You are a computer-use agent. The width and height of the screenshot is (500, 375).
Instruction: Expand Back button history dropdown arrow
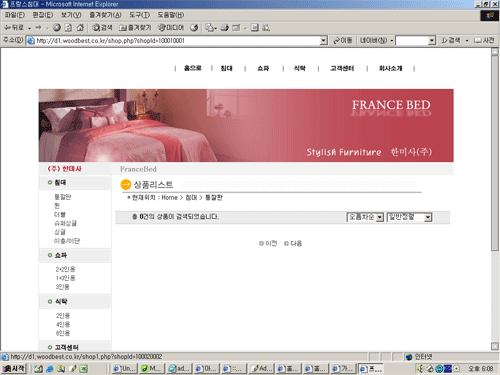click(x=29, y=28)
